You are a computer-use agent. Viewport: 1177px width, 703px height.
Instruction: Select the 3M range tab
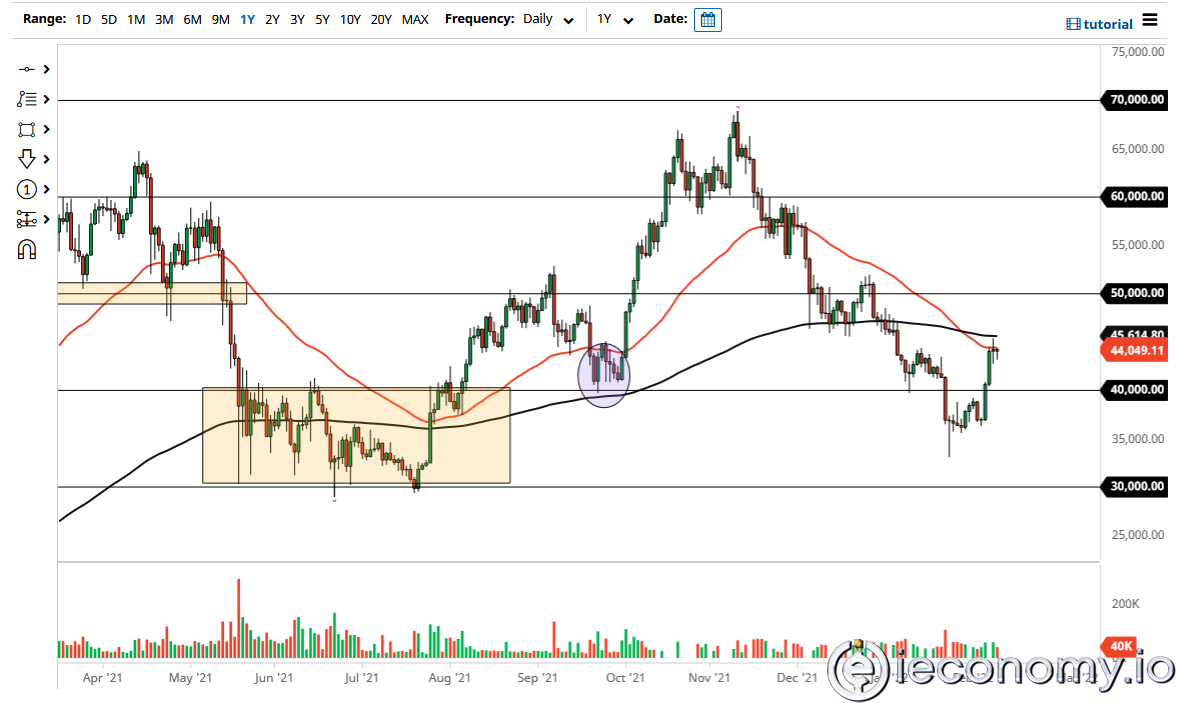164,19
